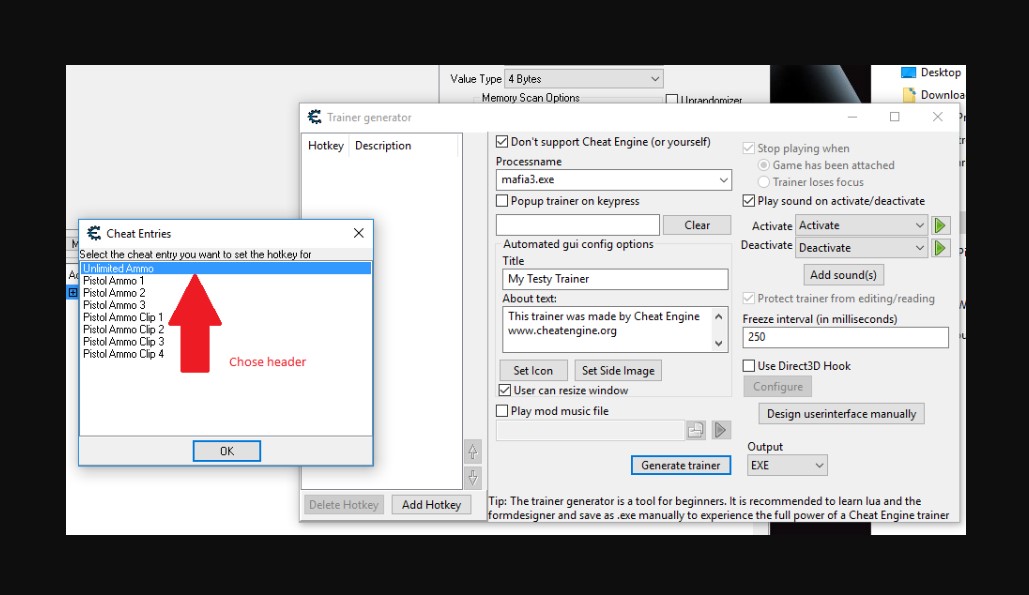Play the Deactivate sound preview
Viewport: 1029px width, 595px height.
940,248
